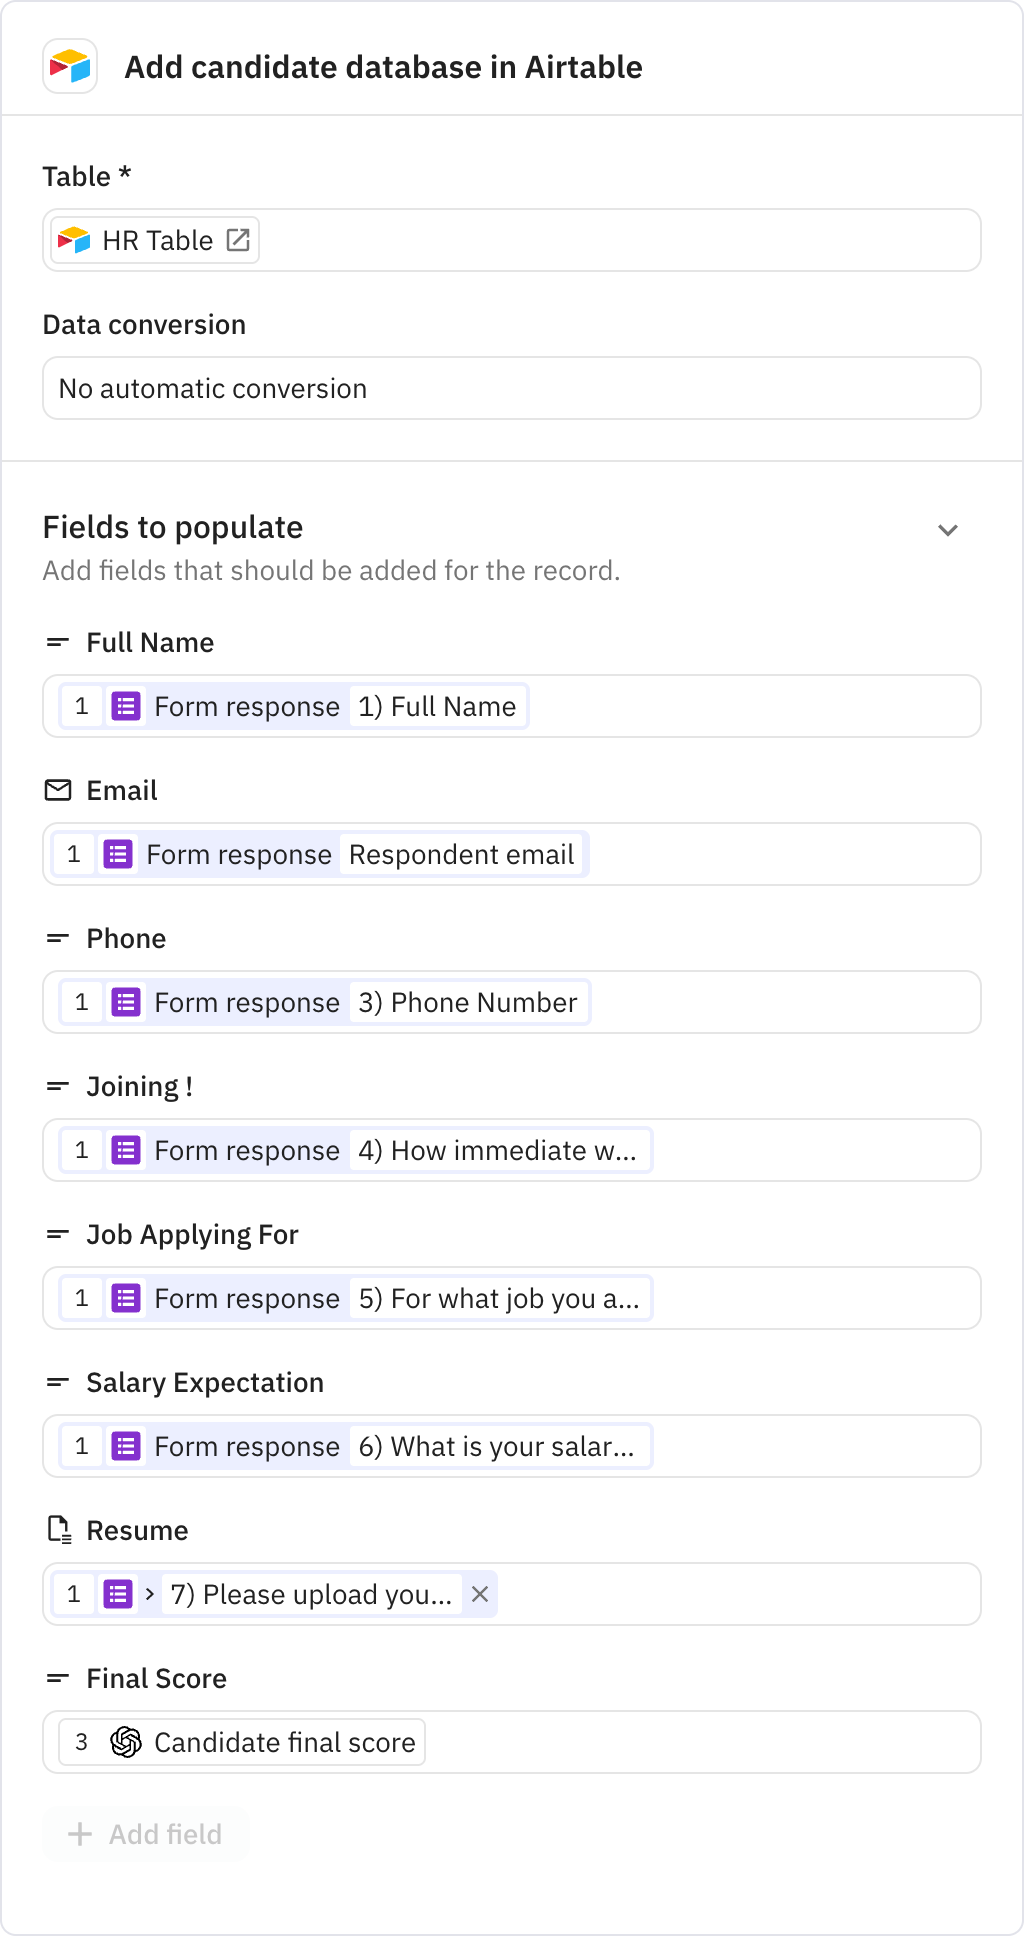Click the form icon in the For what job pill

(x=125, y=1298)
